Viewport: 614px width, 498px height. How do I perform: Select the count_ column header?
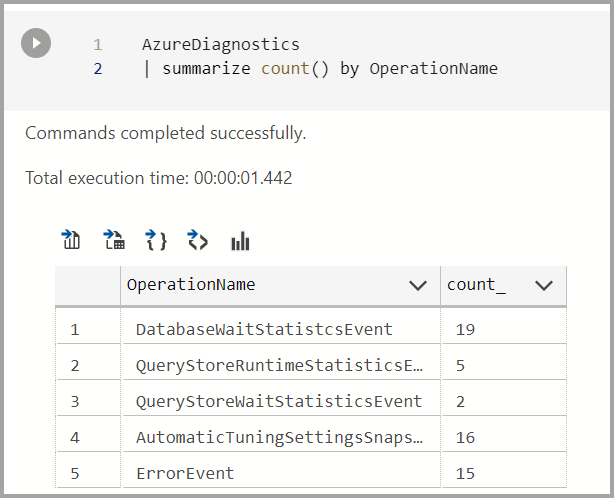click(x=503, y=285)
